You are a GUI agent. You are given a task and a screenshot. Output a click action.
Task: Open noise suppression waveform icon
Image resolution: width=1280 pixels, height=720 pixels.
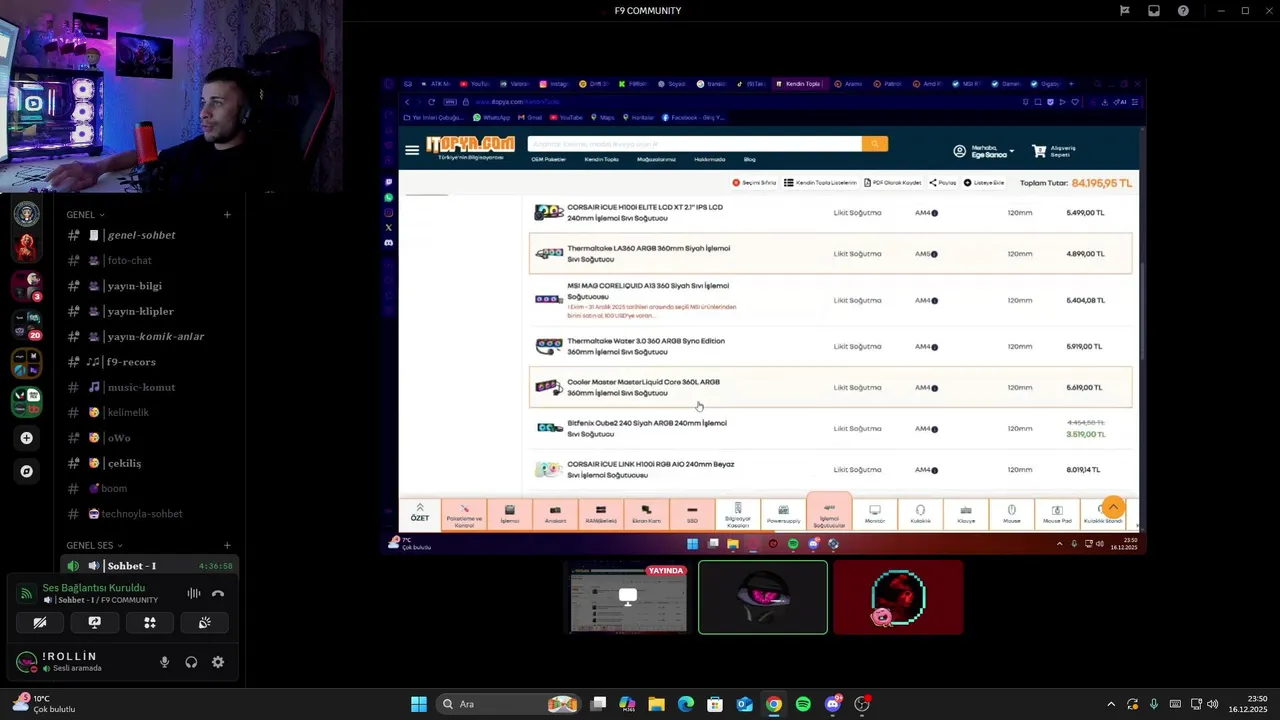coord(194,593)
